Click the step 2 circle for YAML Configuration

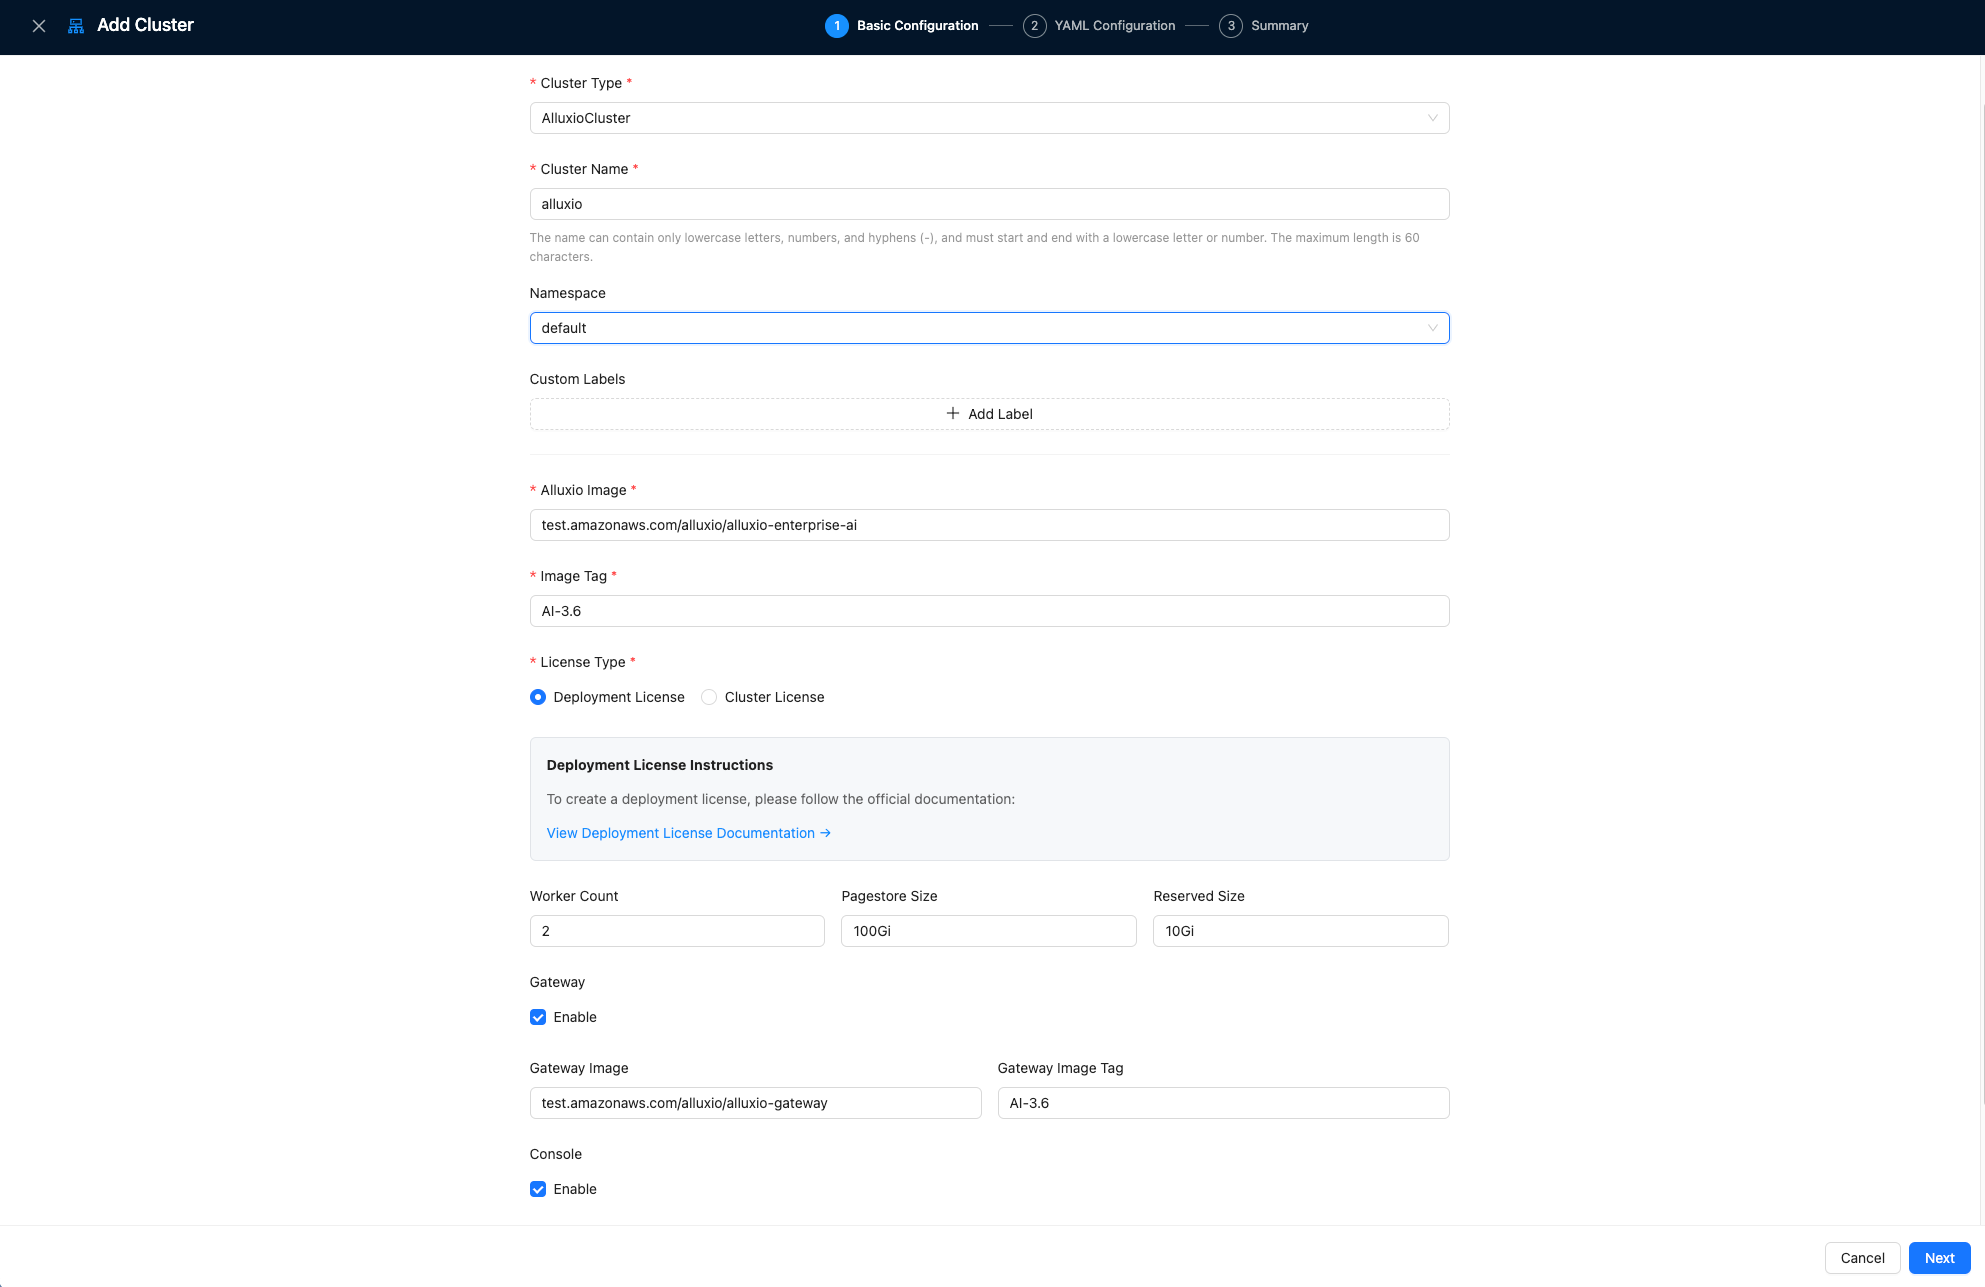[x=1034, y=26]
